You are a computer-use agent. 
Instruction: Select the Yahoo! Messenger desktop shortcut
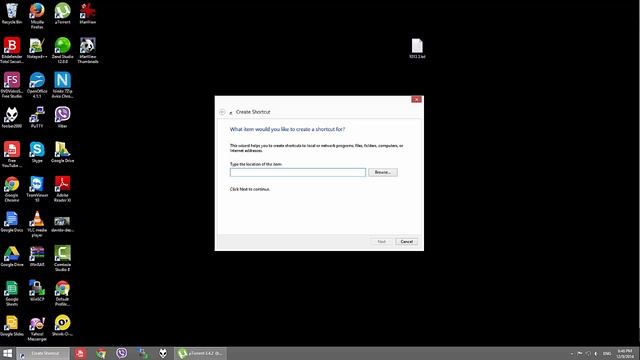[x=37, y=328]
